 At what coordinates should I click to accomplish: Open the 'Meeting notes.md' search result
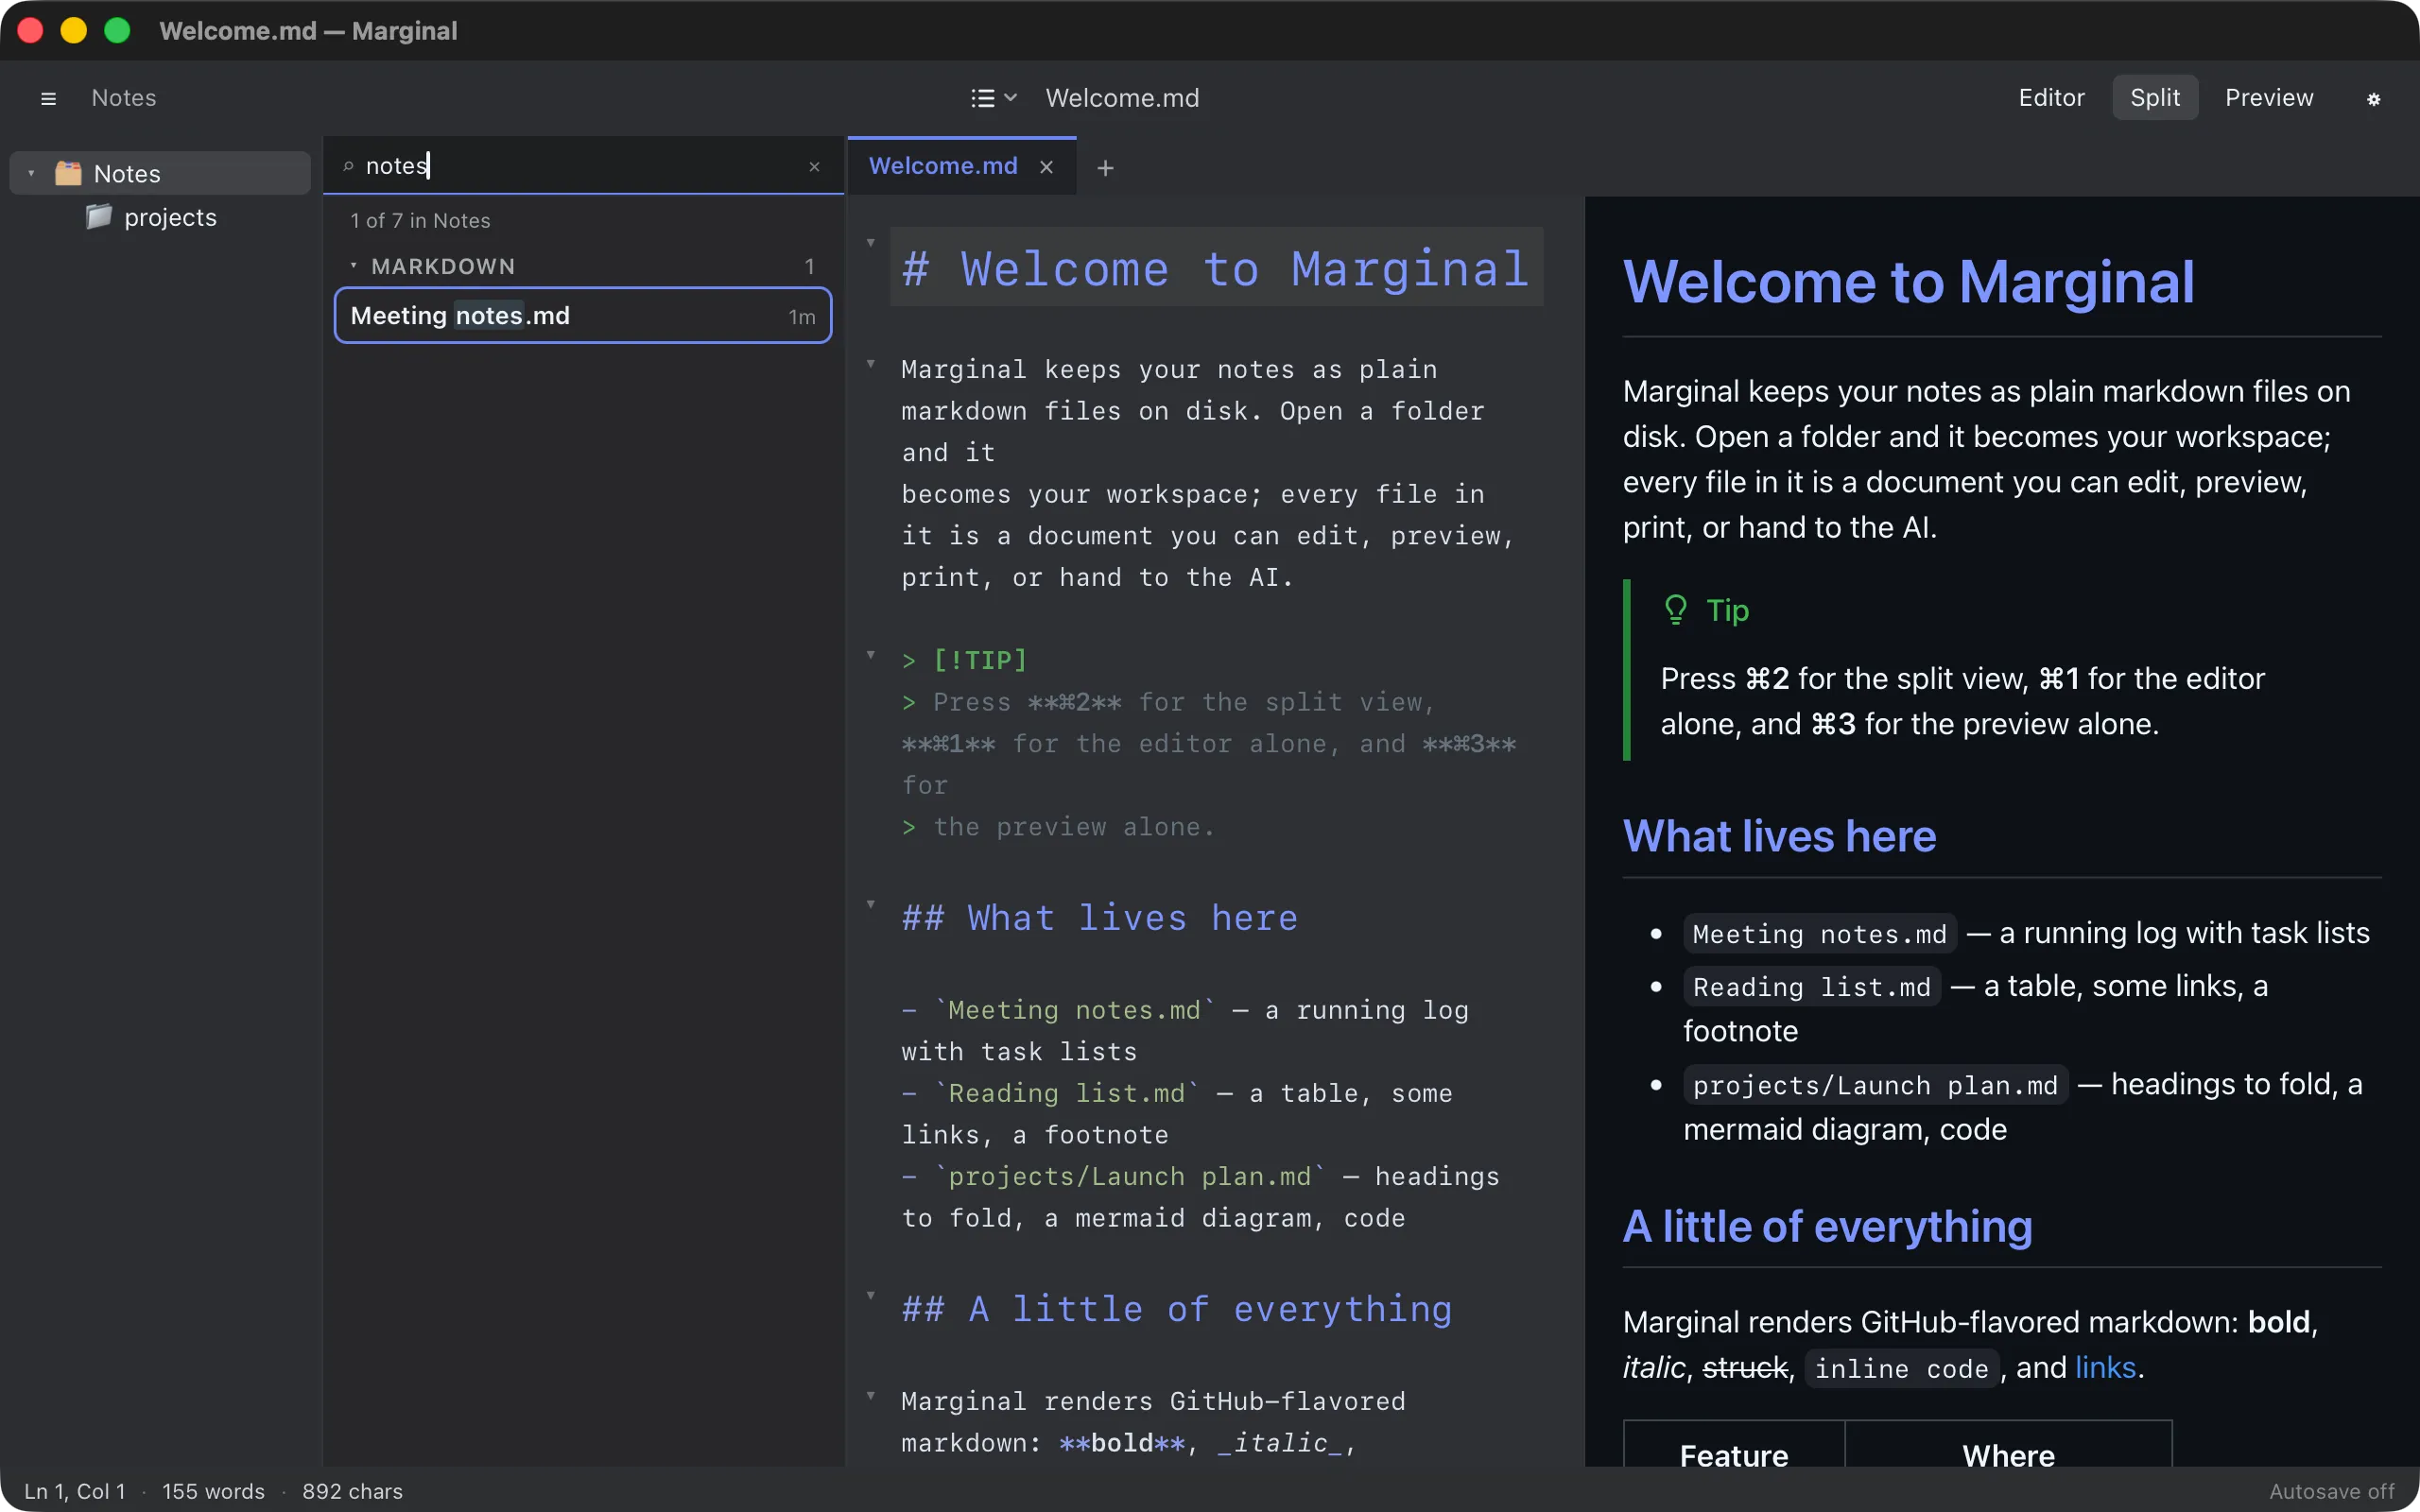583,316
